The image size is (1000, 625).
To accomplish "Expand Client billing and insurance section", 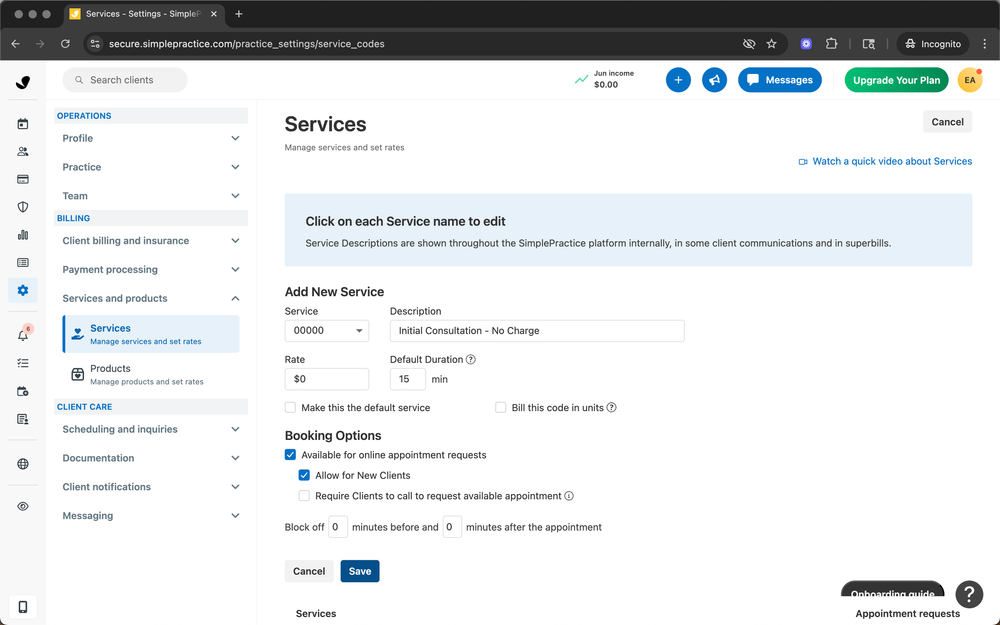I will tap(151, 240).
